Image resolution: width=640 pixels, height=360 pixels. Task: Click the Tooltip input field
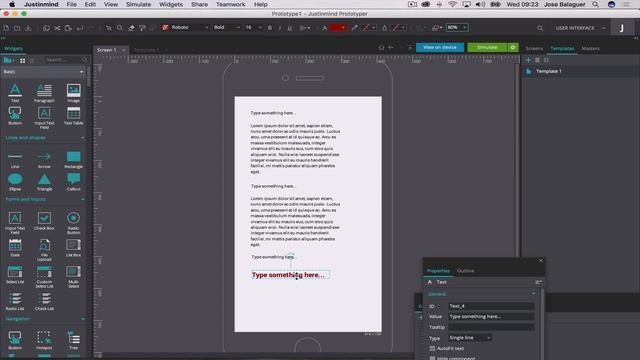point(491,327)
